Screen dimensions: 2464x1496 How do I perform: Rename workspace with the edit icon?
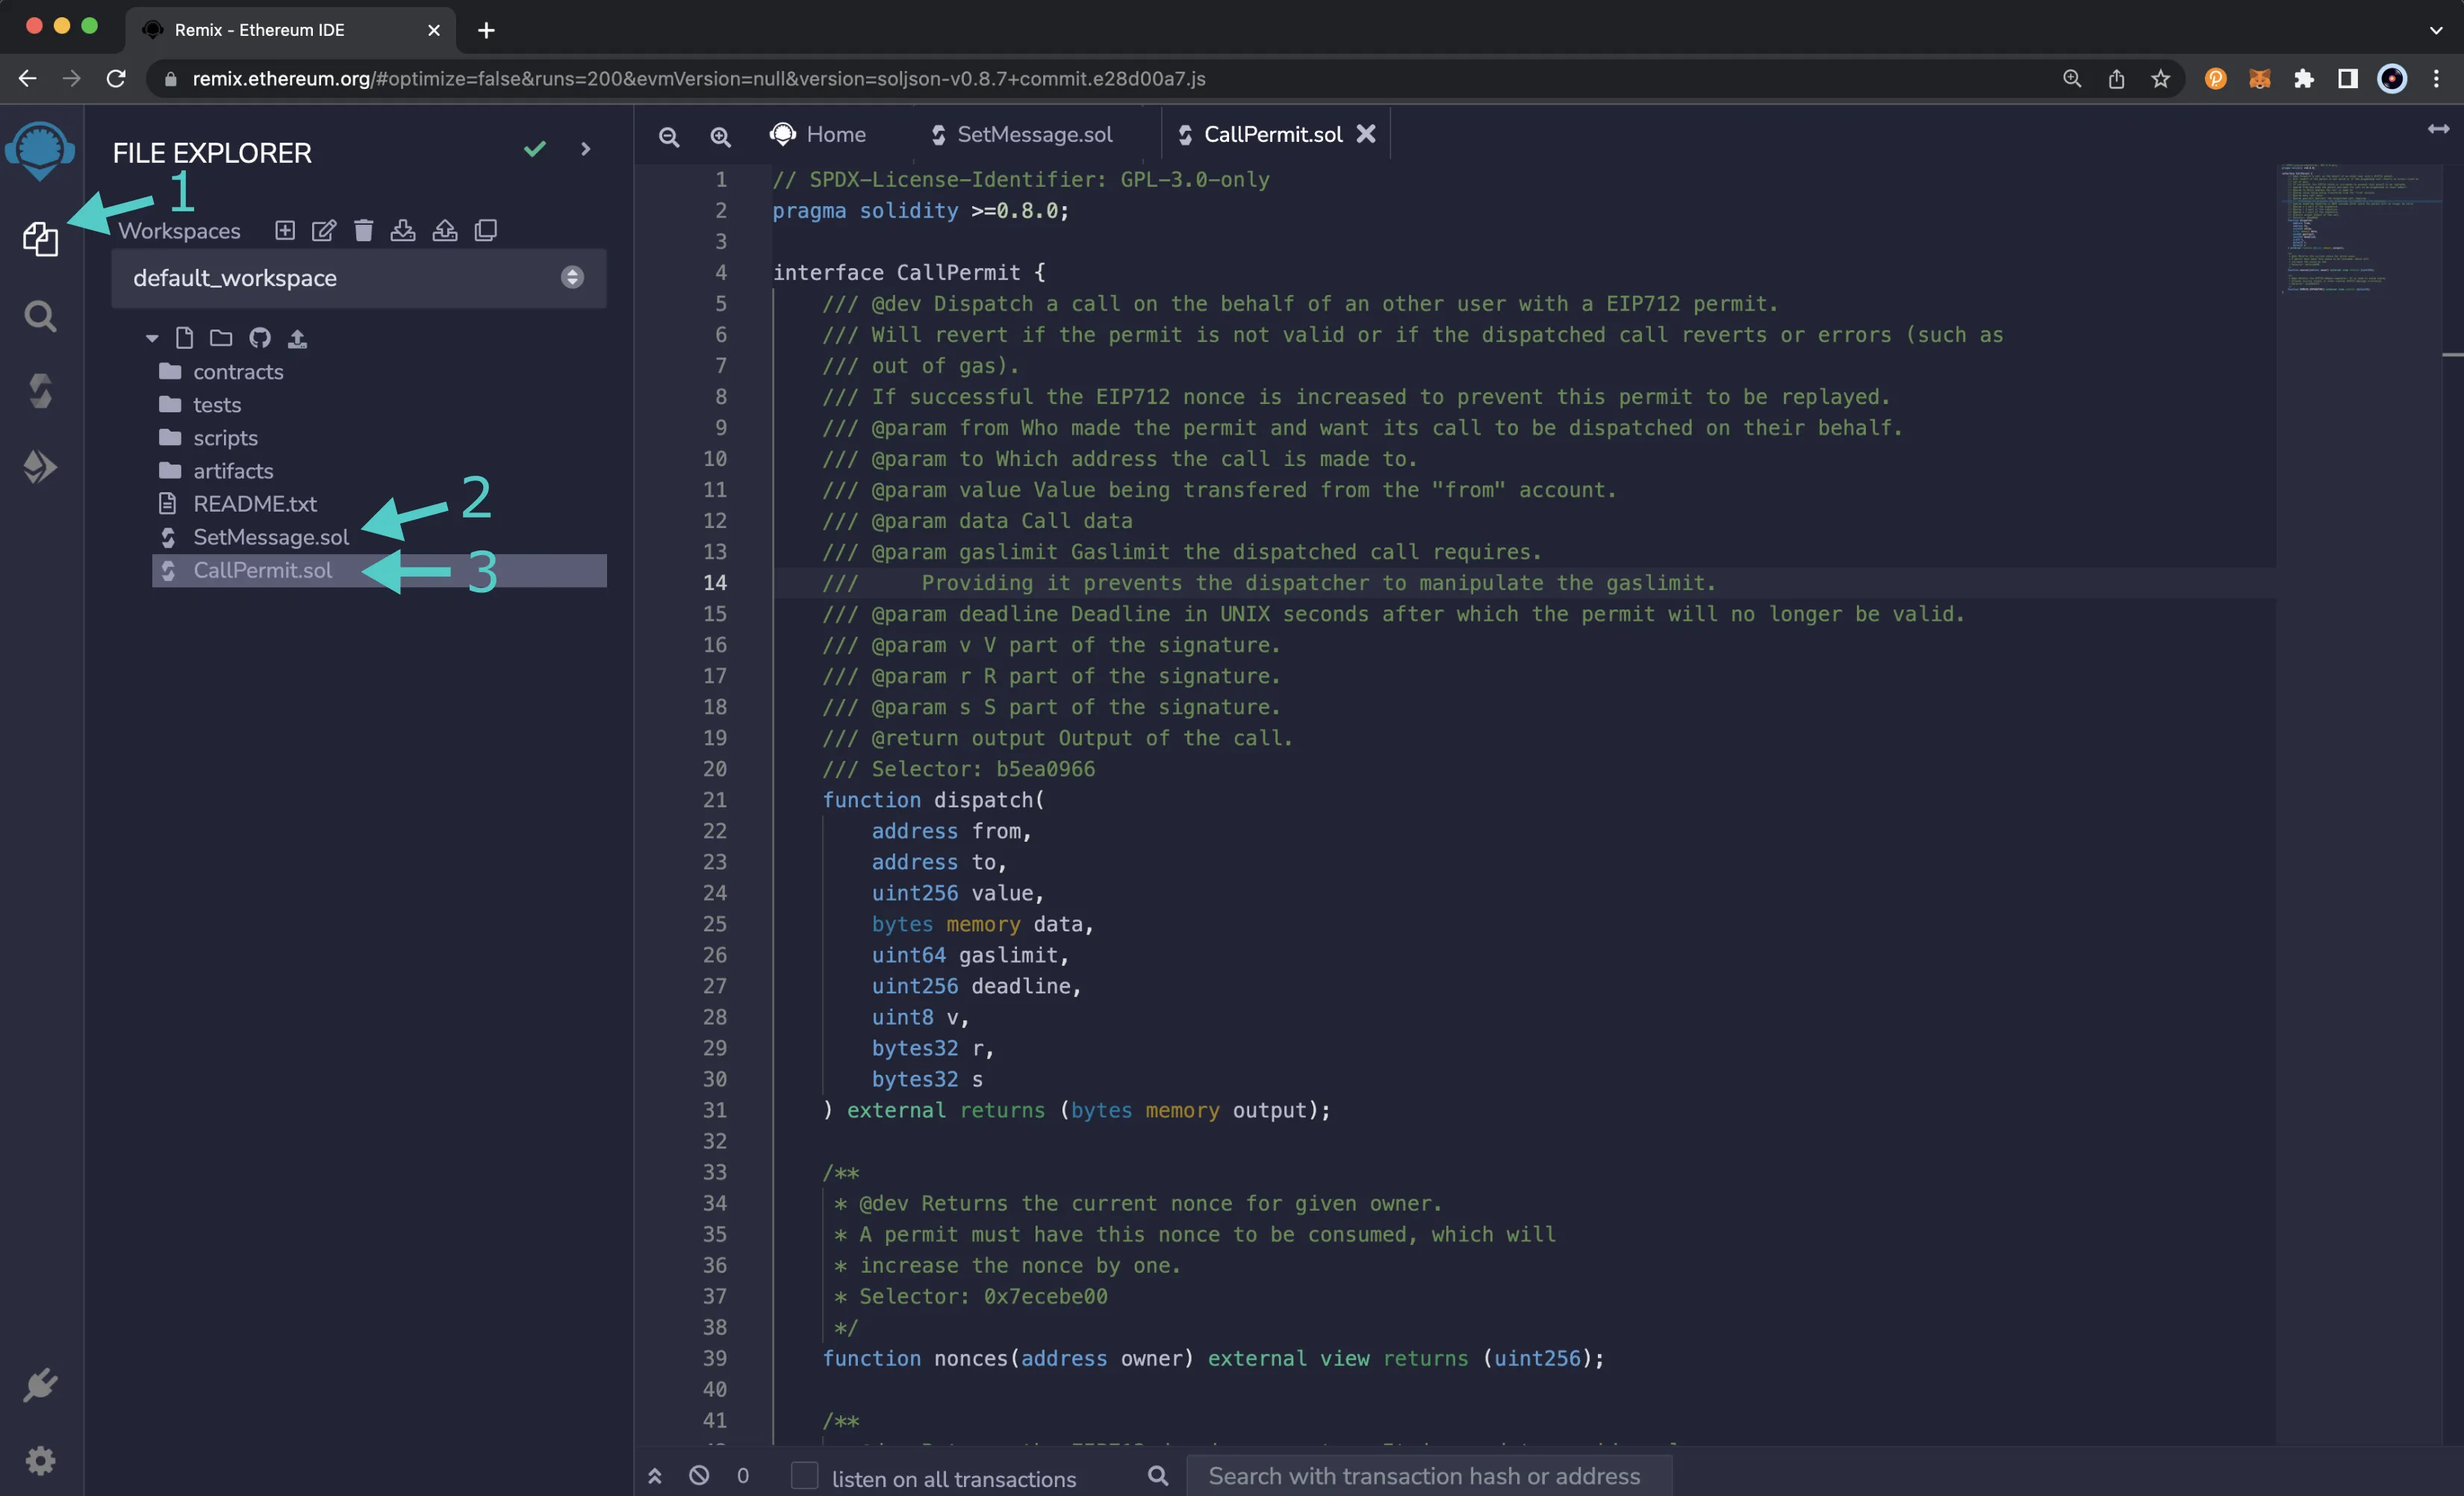(x=324, y=231)
